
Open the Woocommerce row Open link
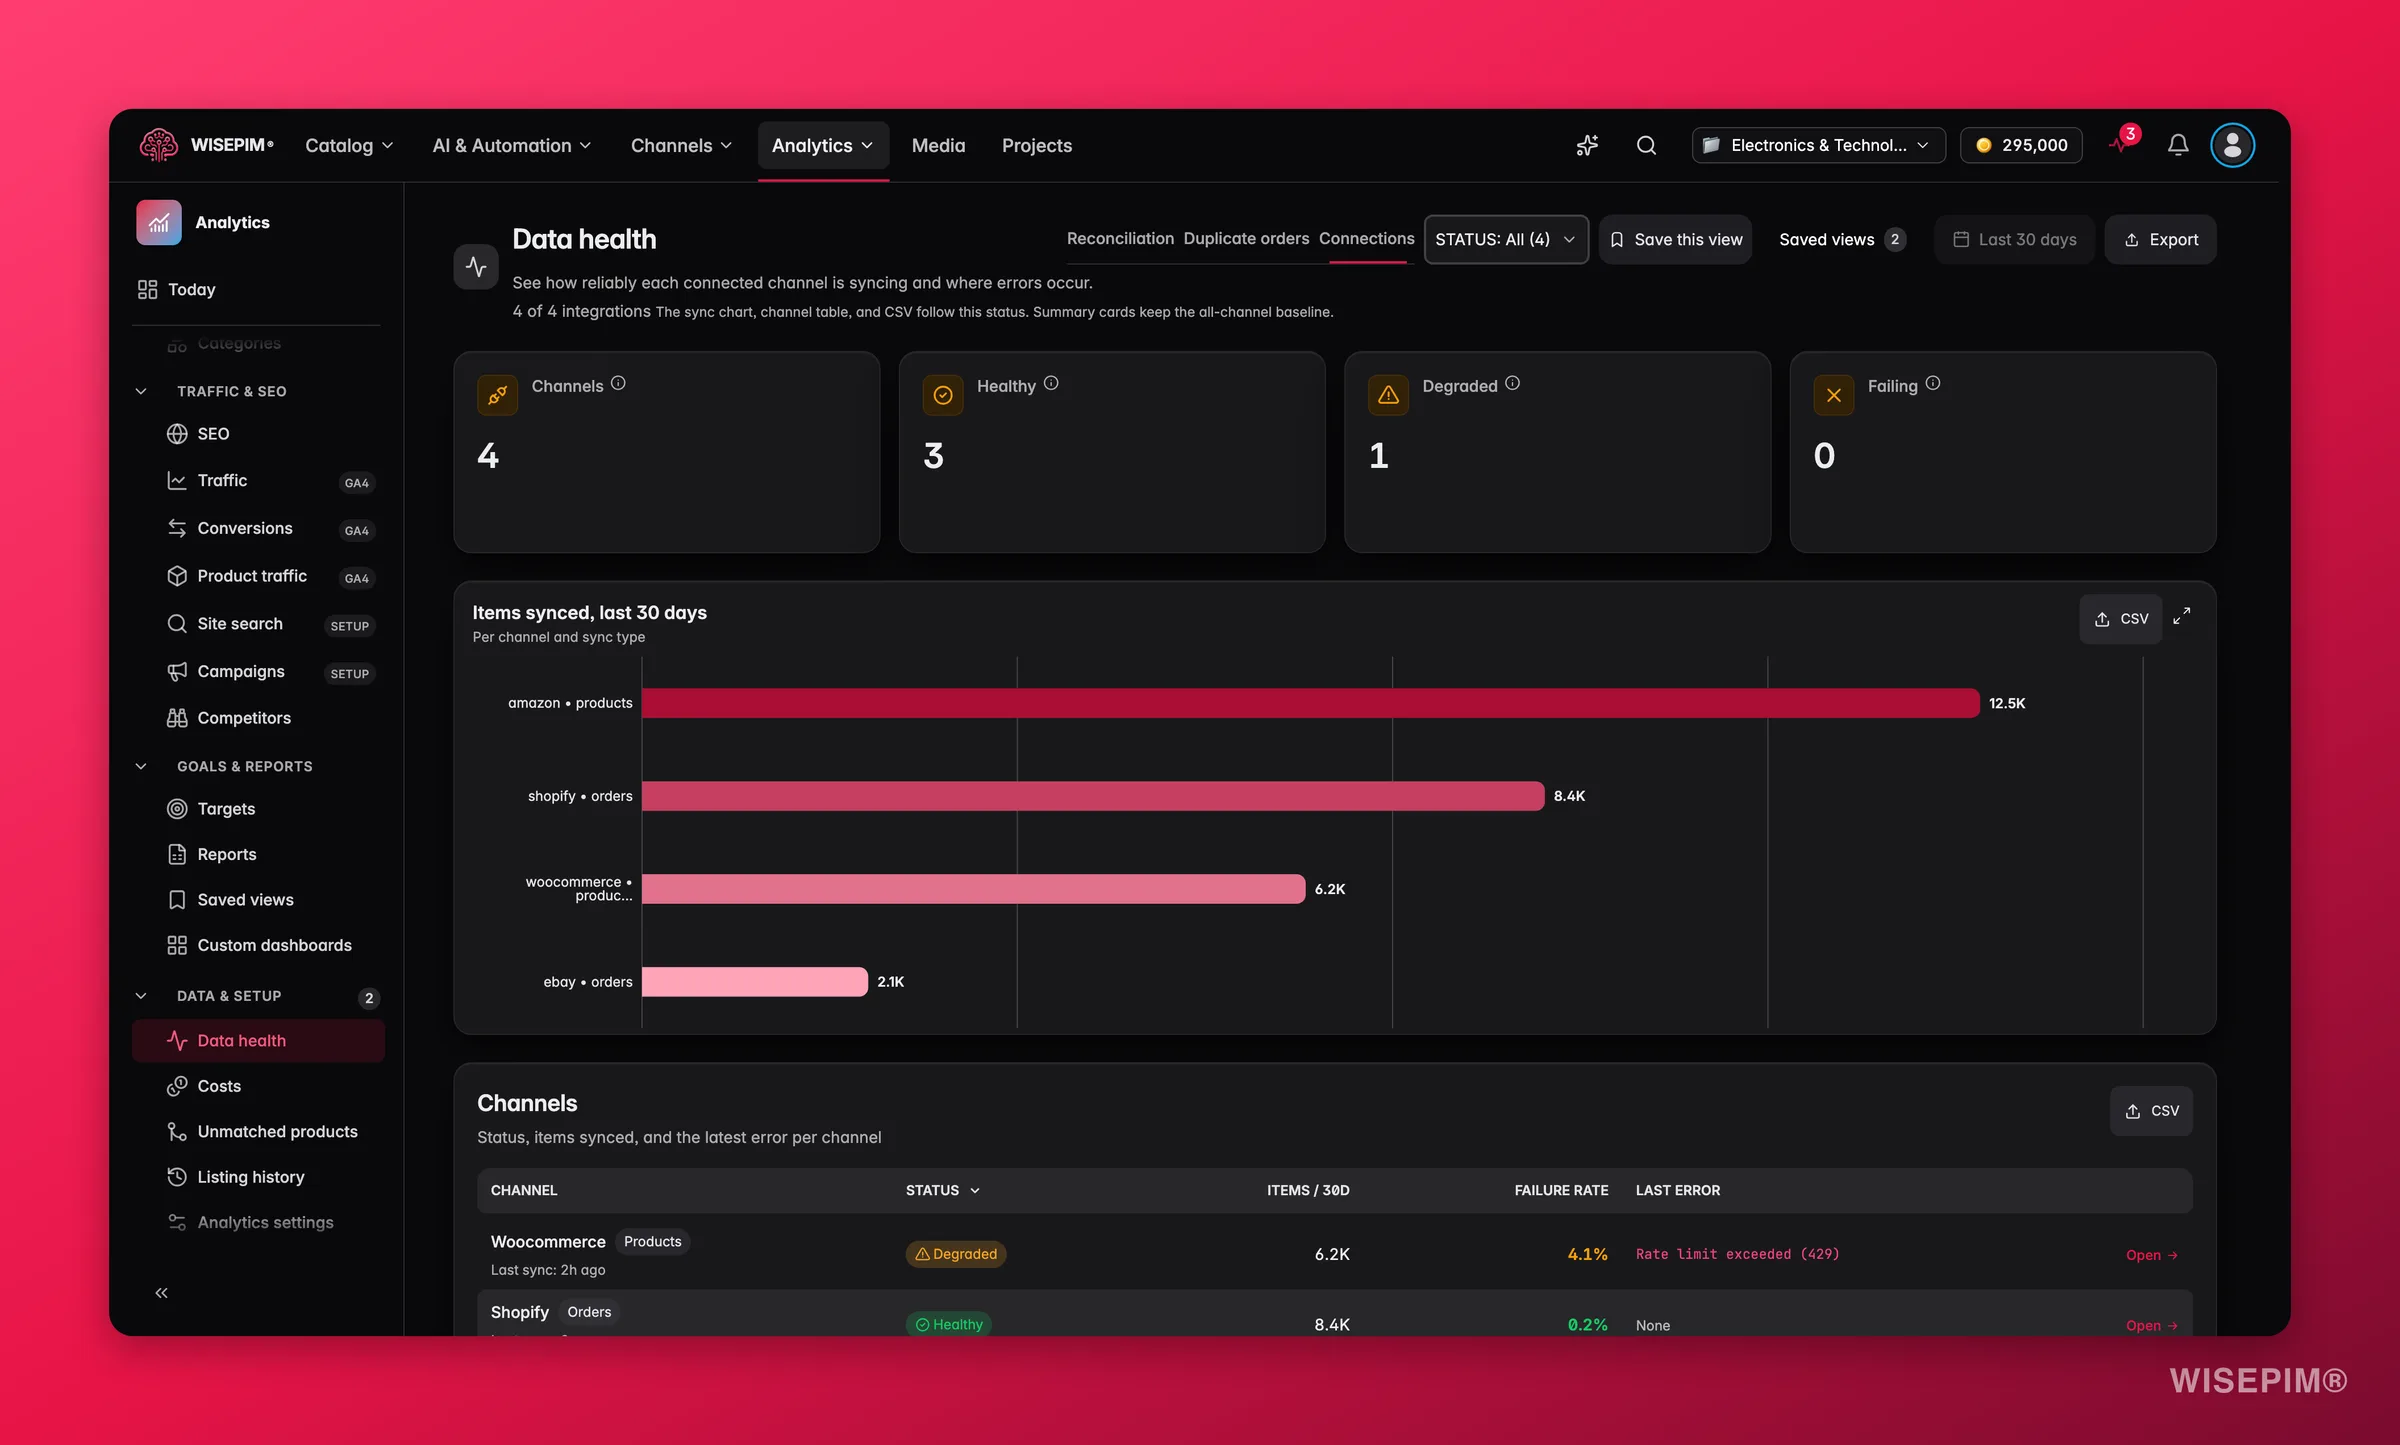(x=2151, y=1255)
